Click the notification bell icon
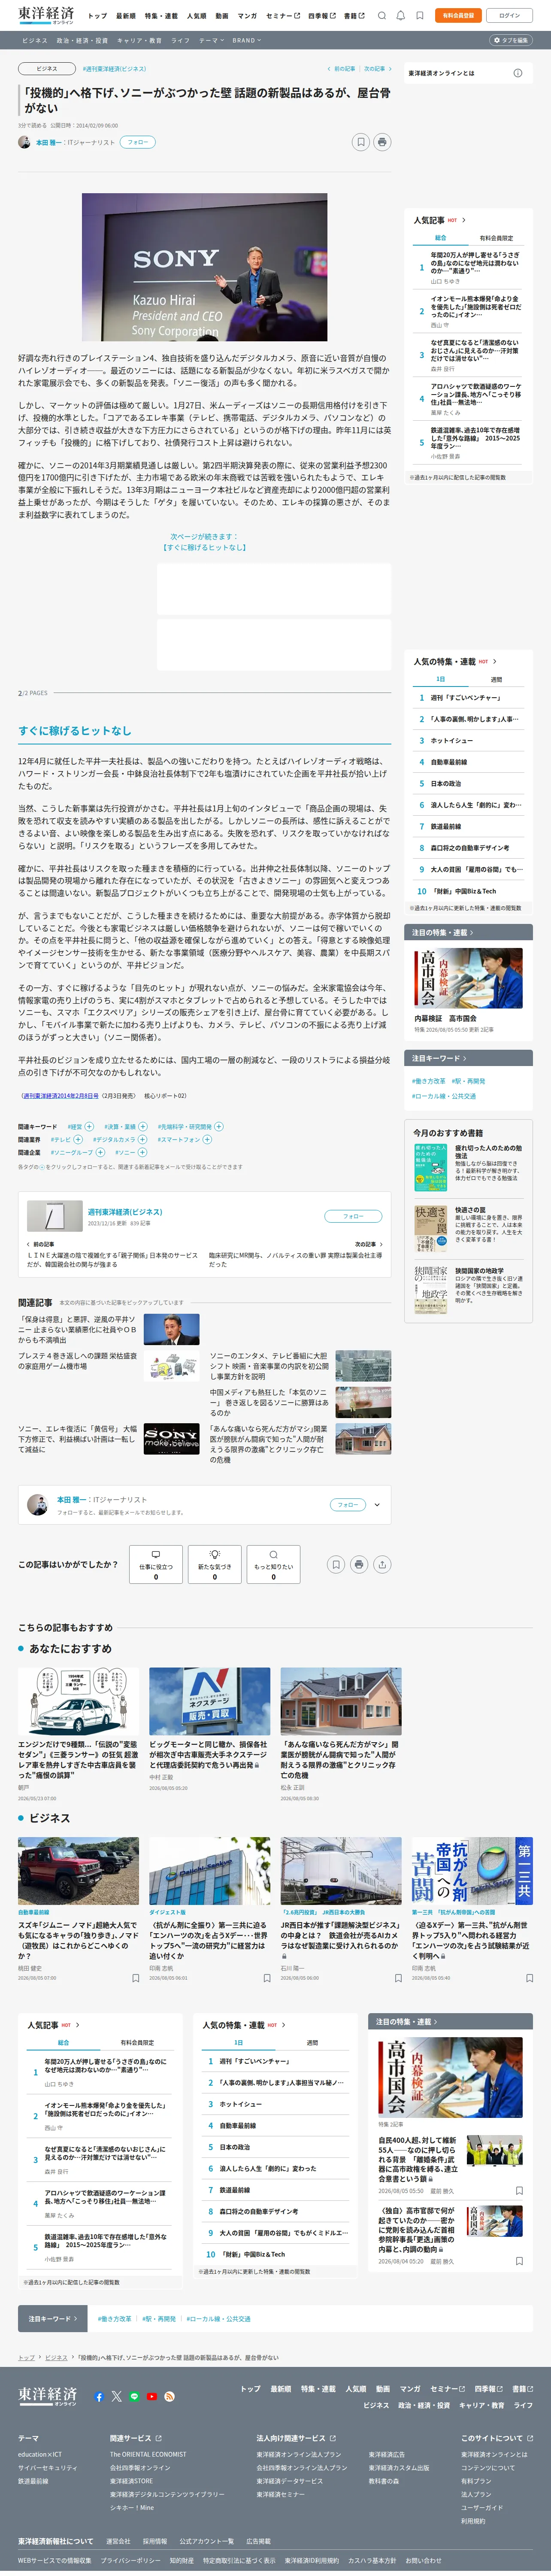Screen dimensions: 551x2576 tap(401, 16)
